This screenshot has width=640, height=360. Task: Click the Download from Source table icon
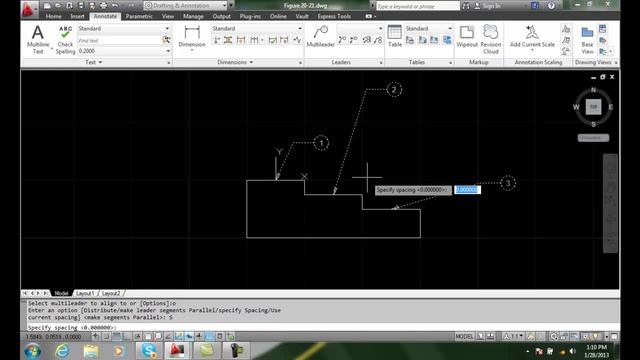(422, 40)
